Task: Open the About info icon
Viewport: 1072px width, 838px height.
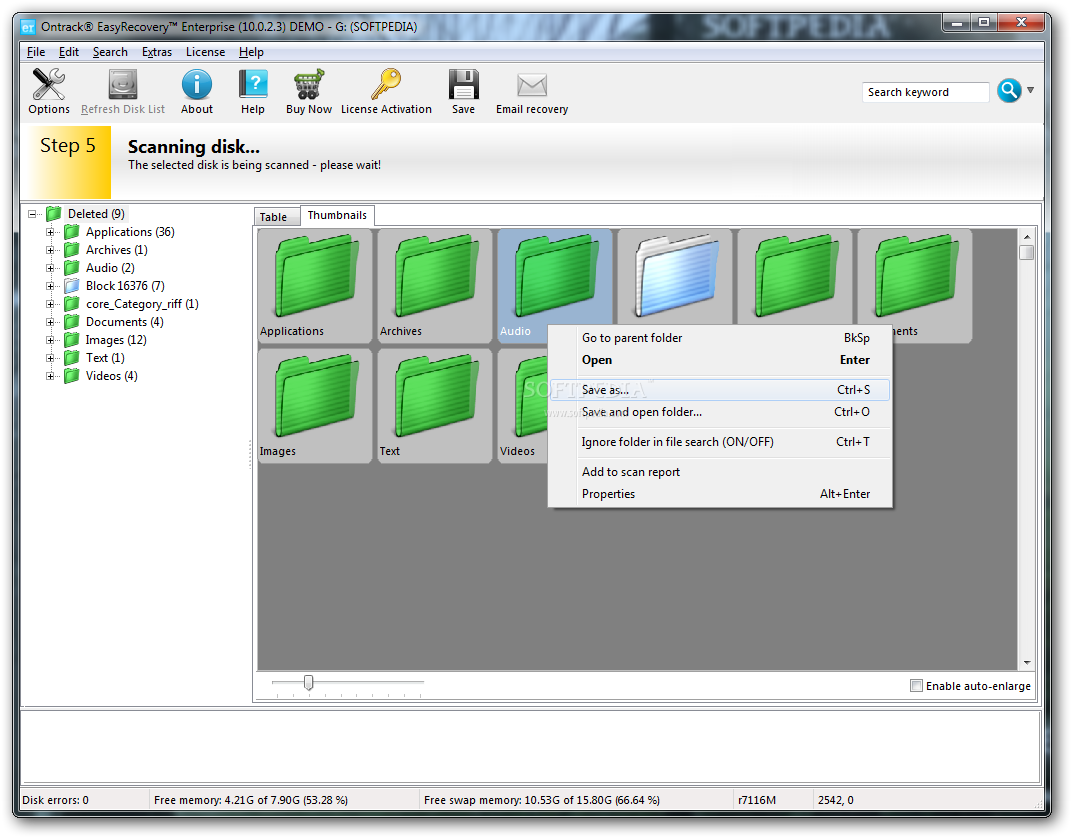Action: point(197,85)
